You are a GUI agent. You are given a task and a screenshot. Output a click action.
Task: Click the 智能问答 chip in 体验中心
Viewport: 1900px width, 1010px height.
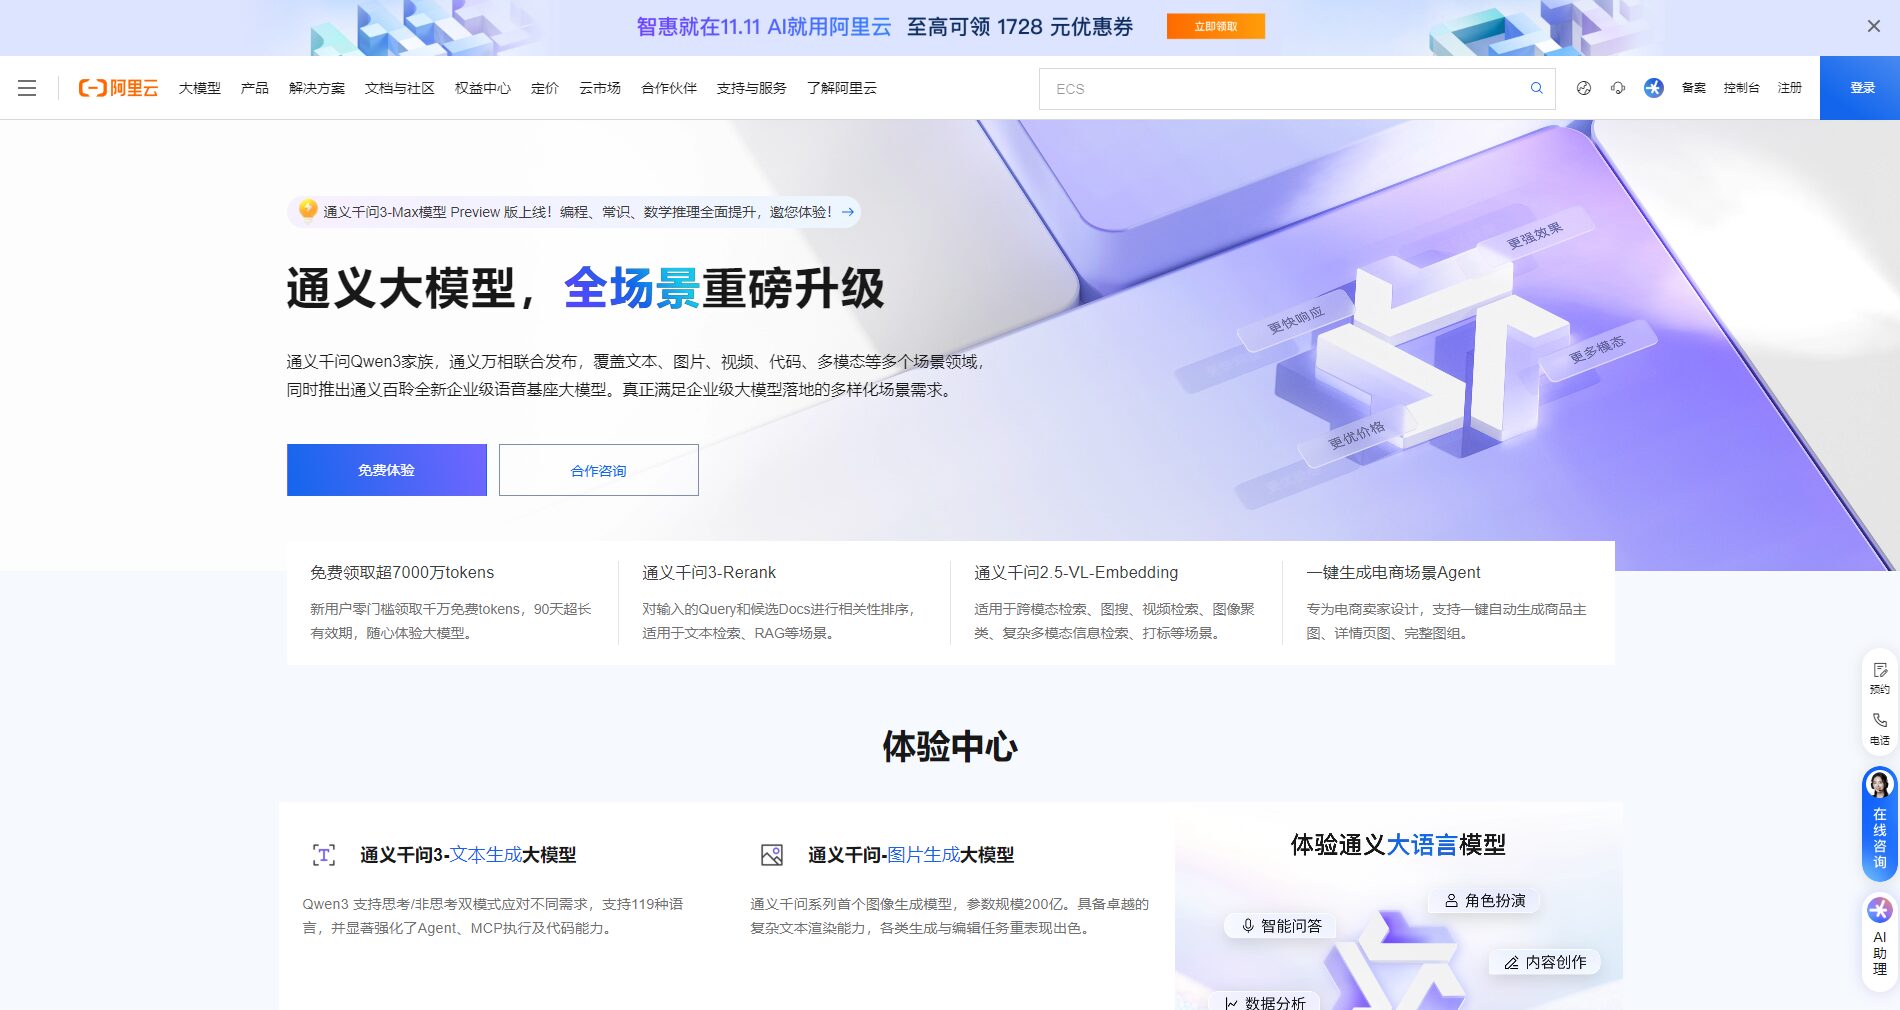tap(1281, 926)
